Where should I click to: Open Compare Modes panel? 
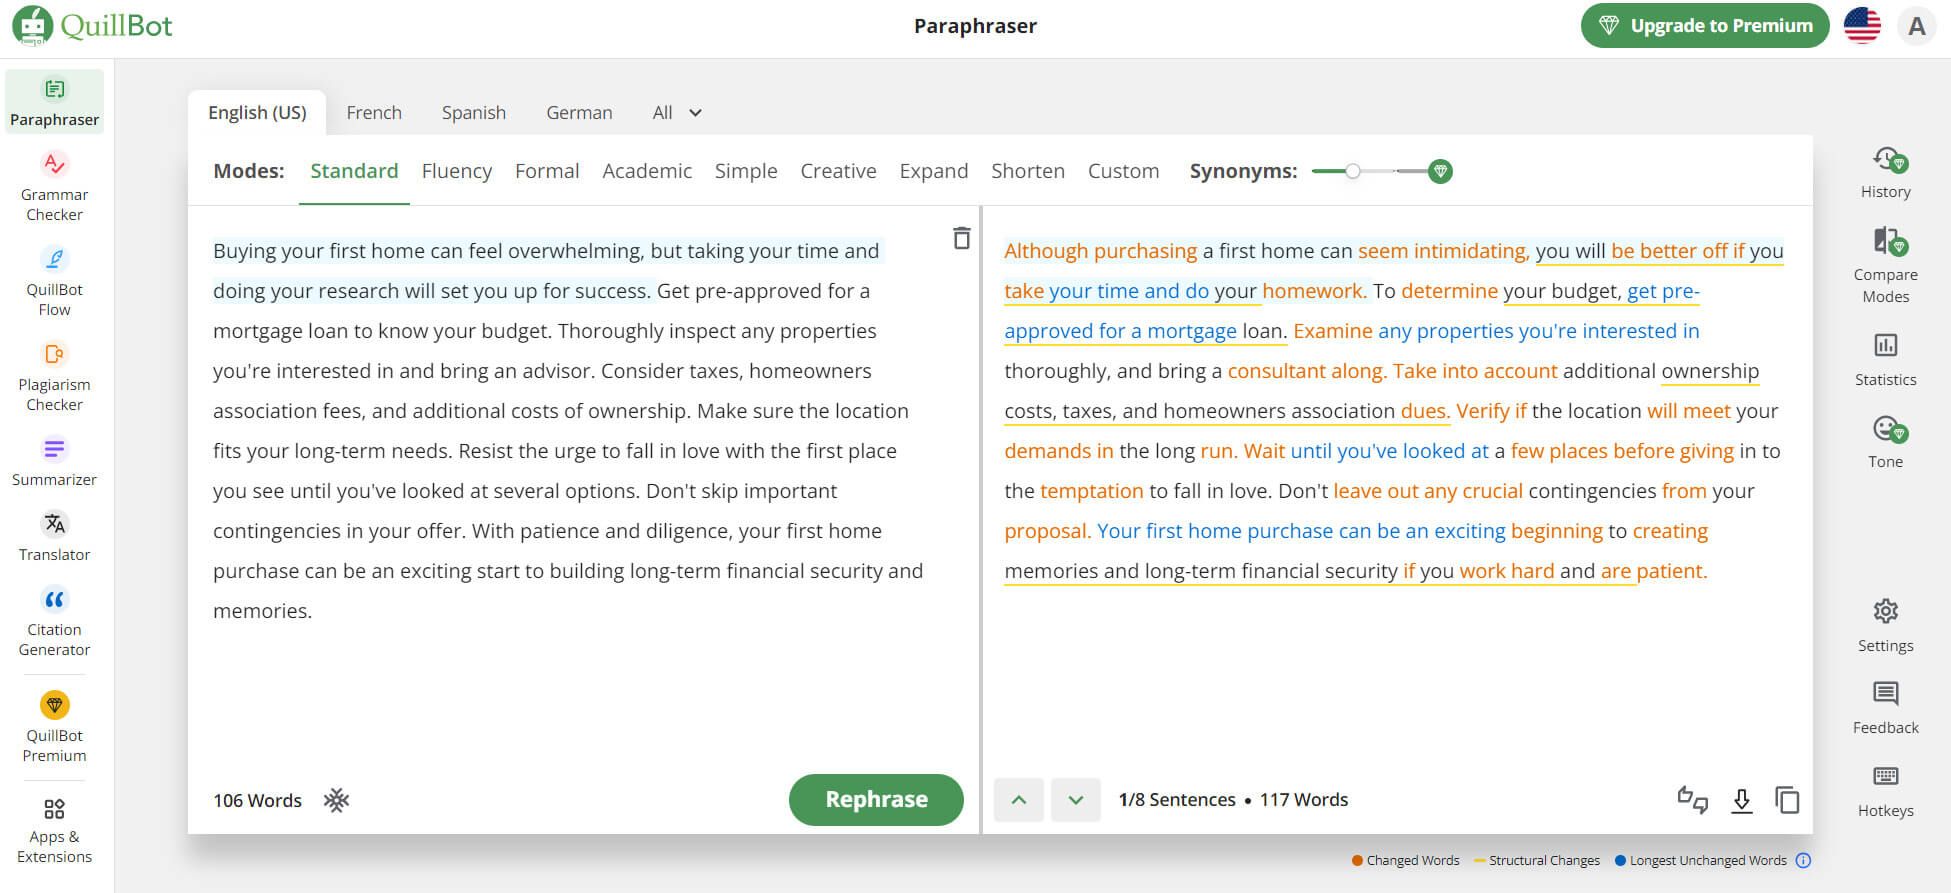pyautogui.click(x=1885, y=264)
